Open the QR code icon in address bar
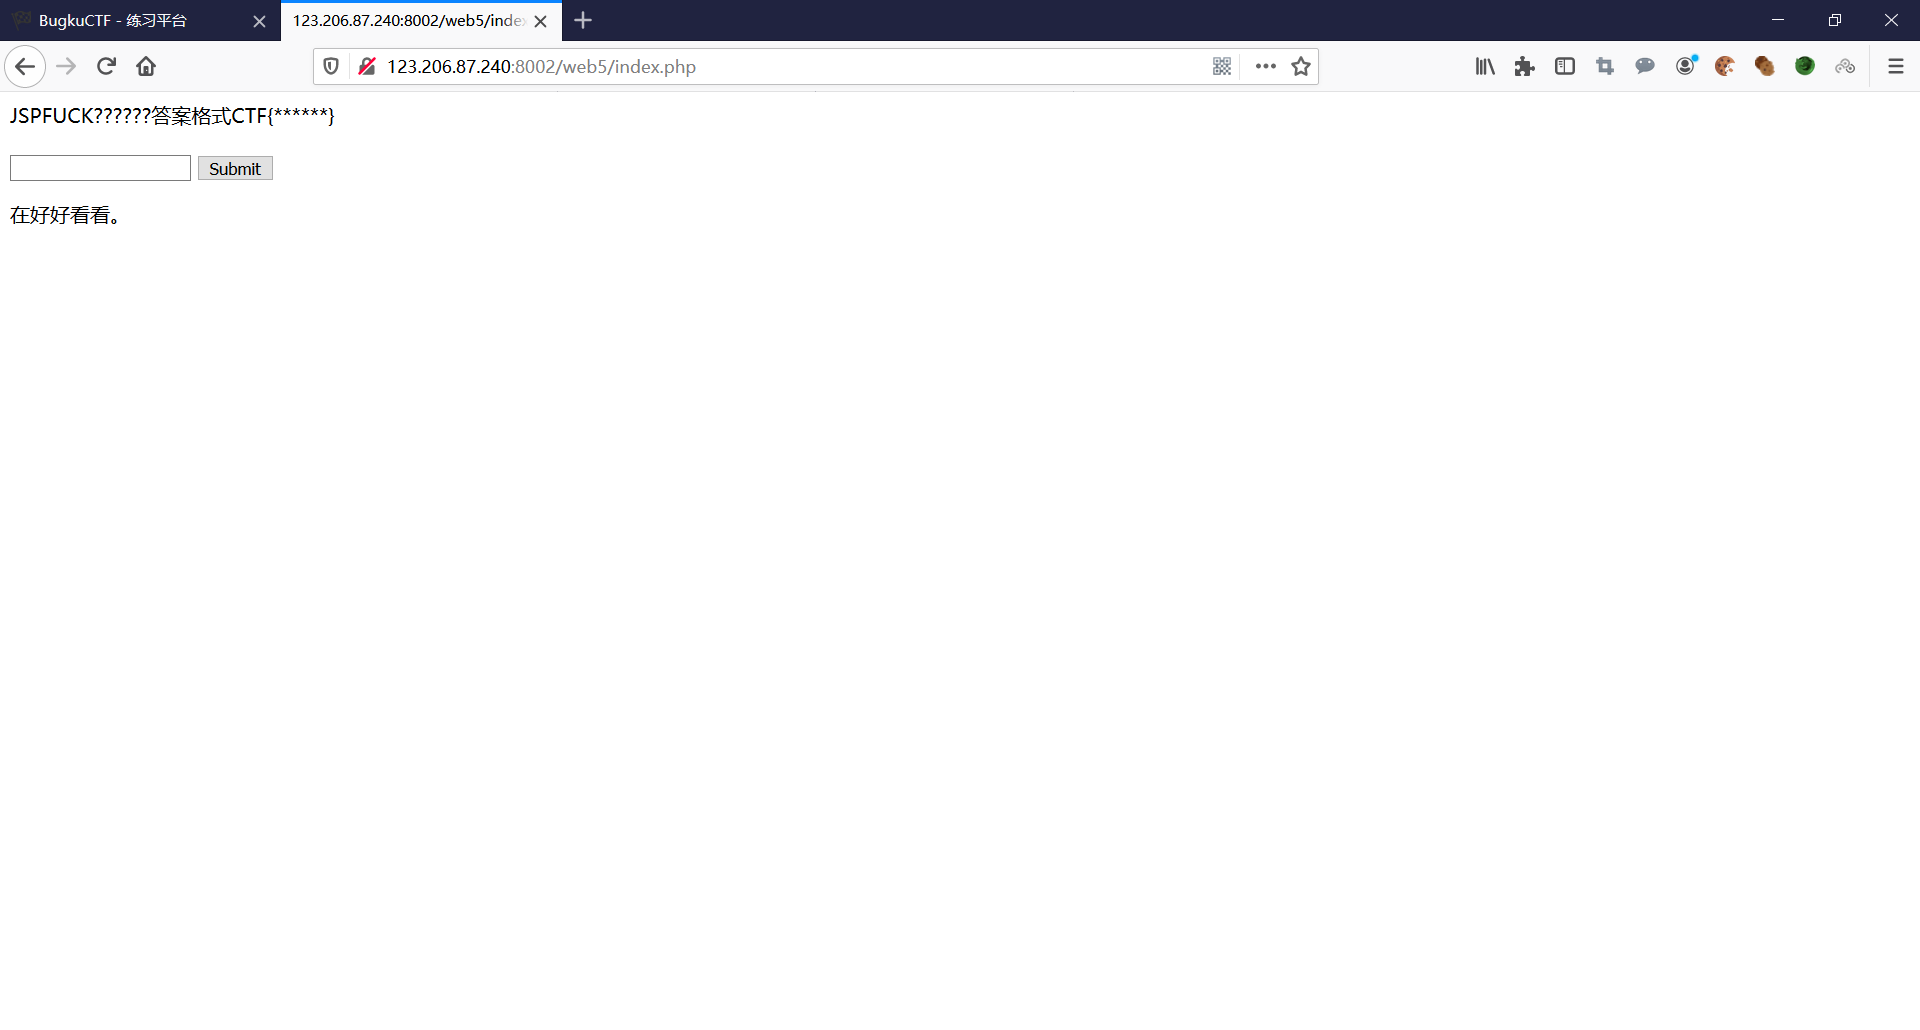The image size is (1920, 1030). (1222, 67)
